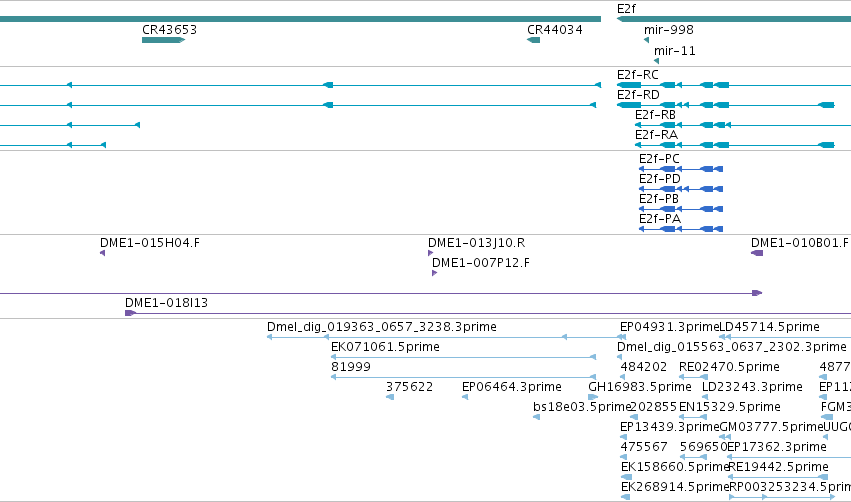Image resolution: width=851 pixels, height=502 pixels.
Task: Click the EK071061.5prime label
Action: pos(385,347)
